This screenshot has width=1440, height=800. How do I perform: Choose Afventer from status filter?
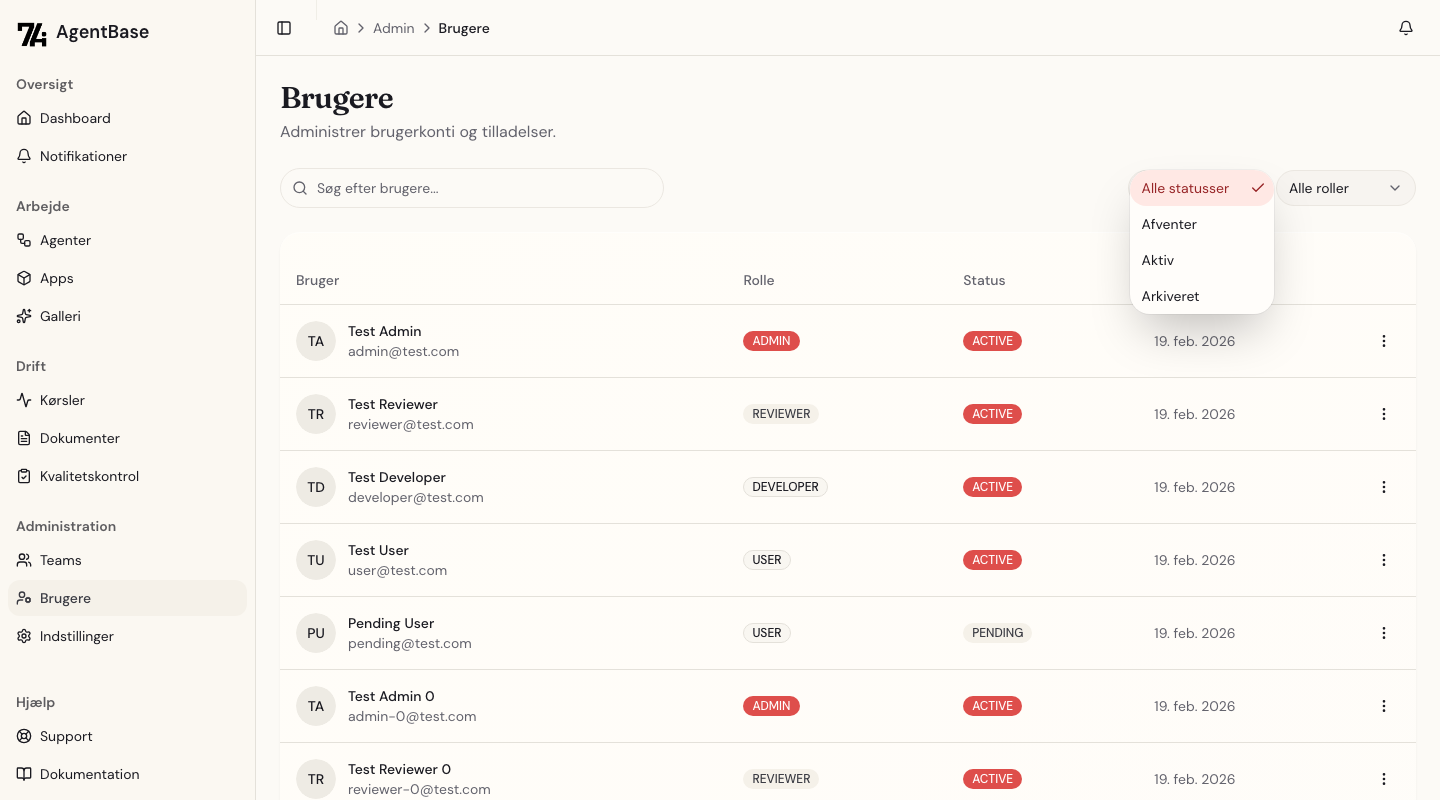1169,224
